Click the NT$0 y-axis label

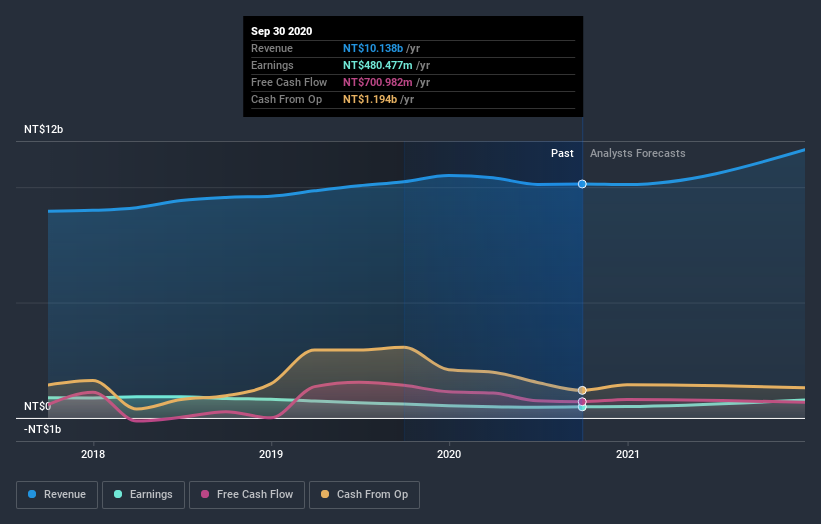(x=37, y=406)
